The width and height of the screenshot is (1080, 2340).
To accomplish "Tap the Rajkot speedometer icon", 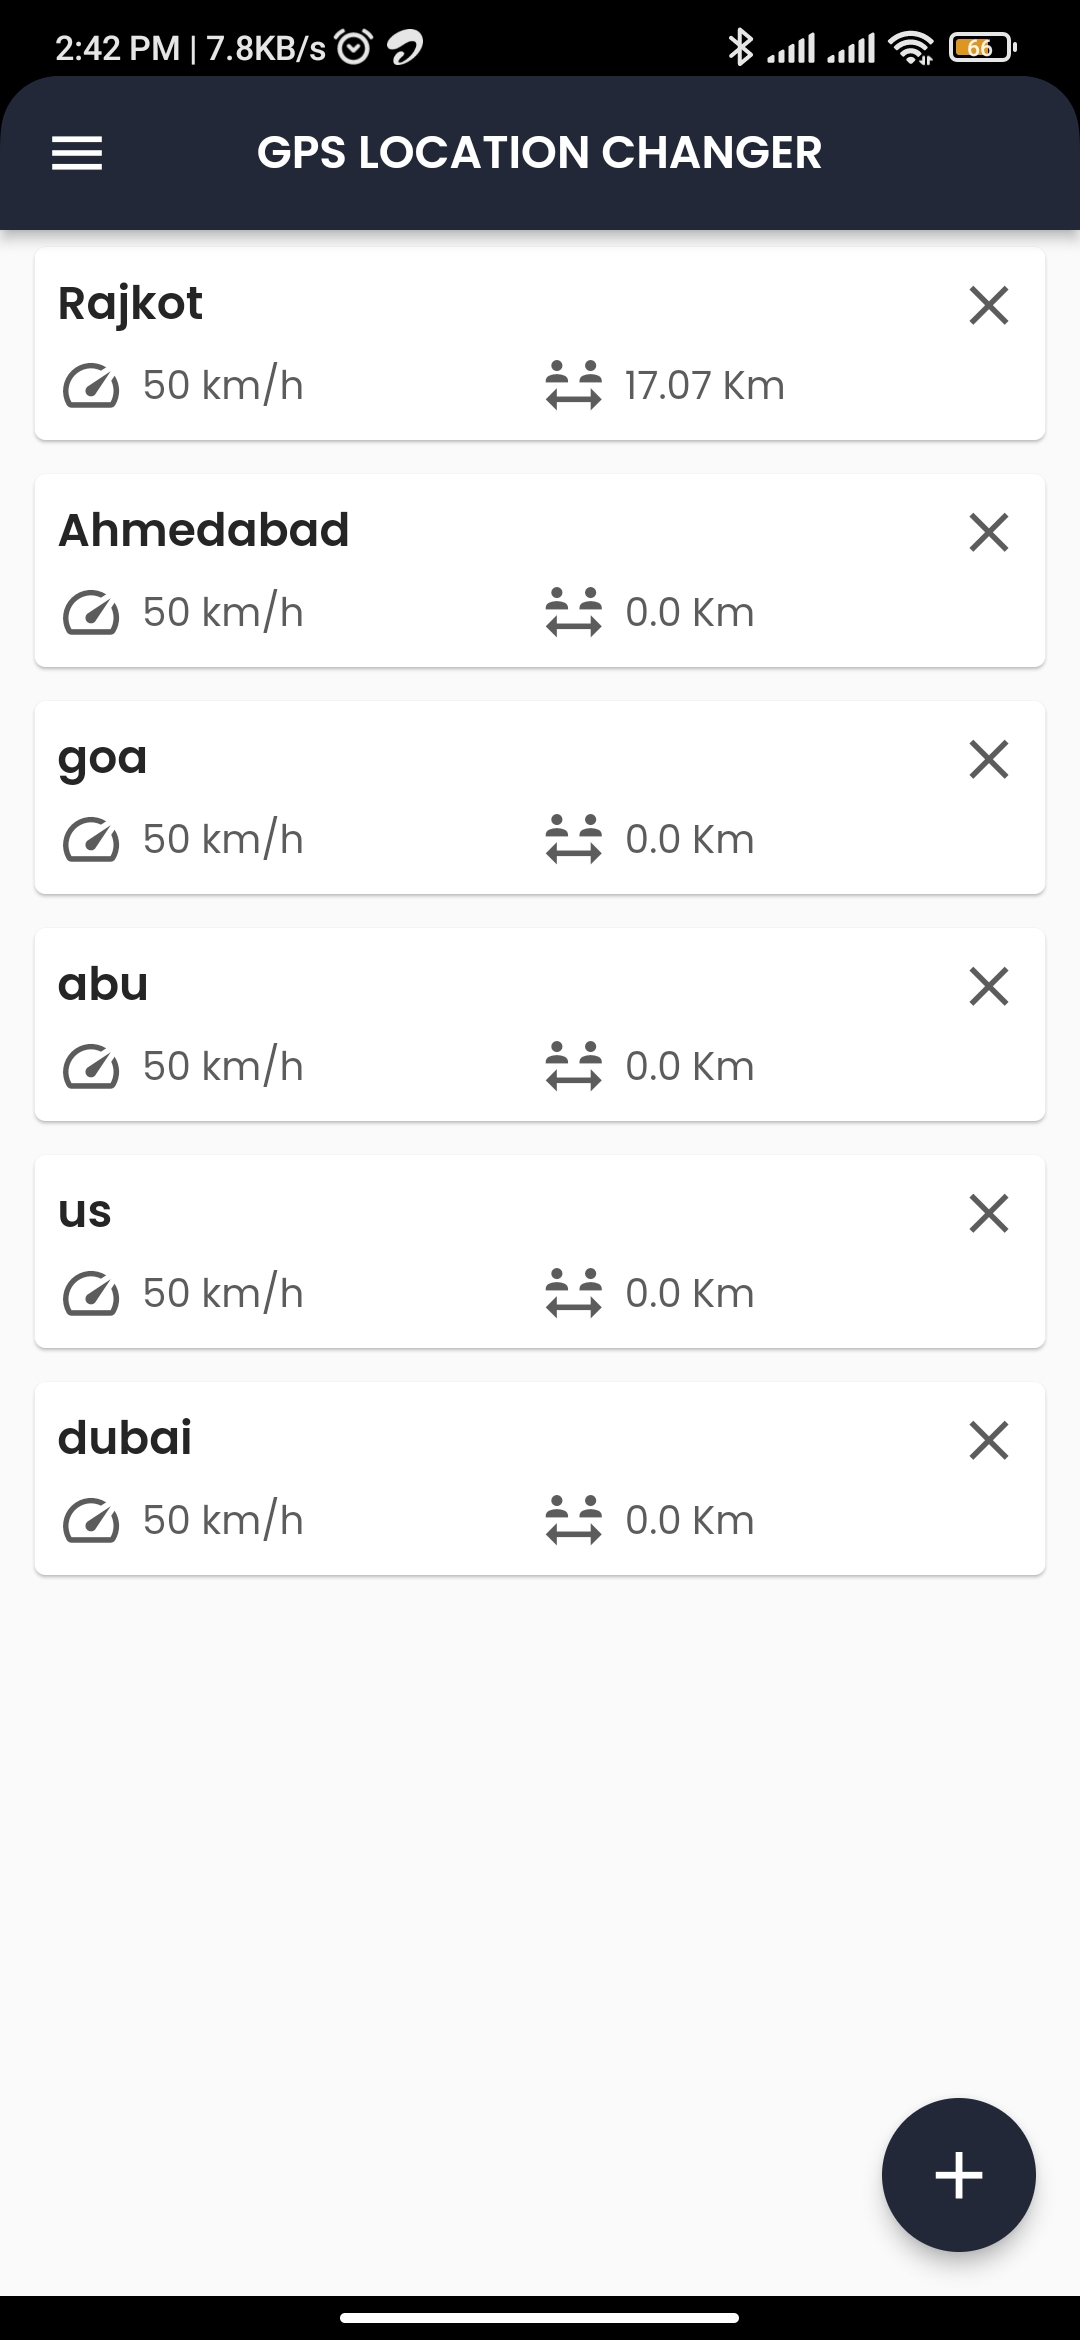I will click(91, 386).
